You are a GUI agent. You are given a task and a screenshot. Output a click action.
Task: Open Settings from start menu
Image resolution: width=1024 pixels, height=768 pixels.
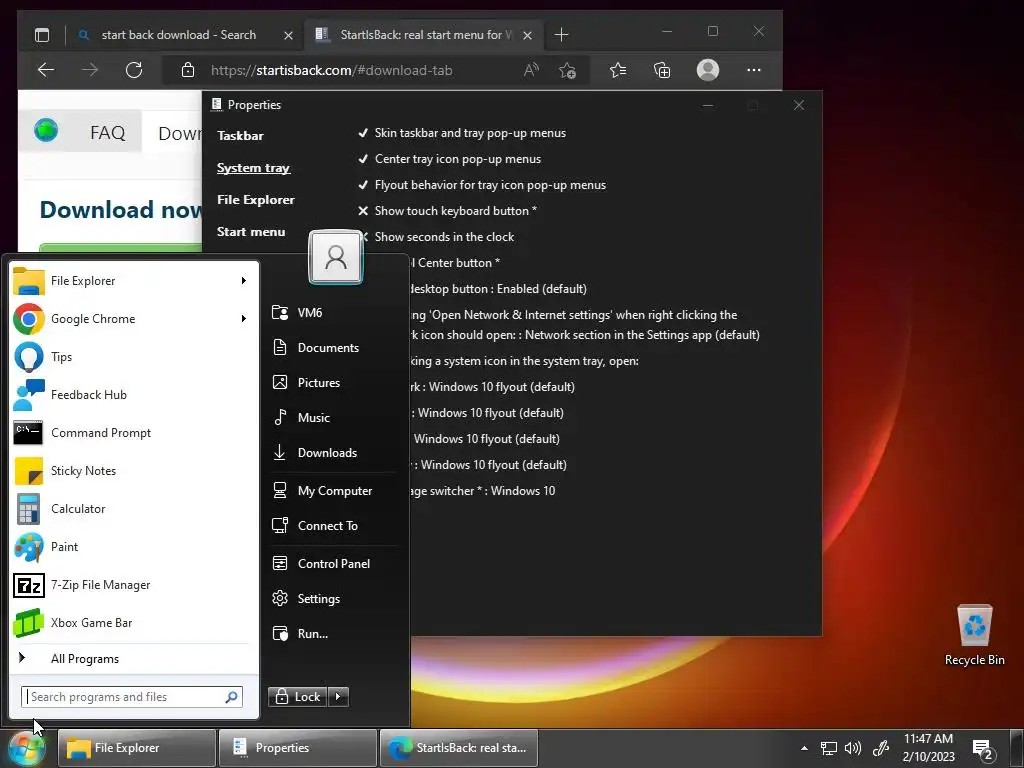click(333, 598)
